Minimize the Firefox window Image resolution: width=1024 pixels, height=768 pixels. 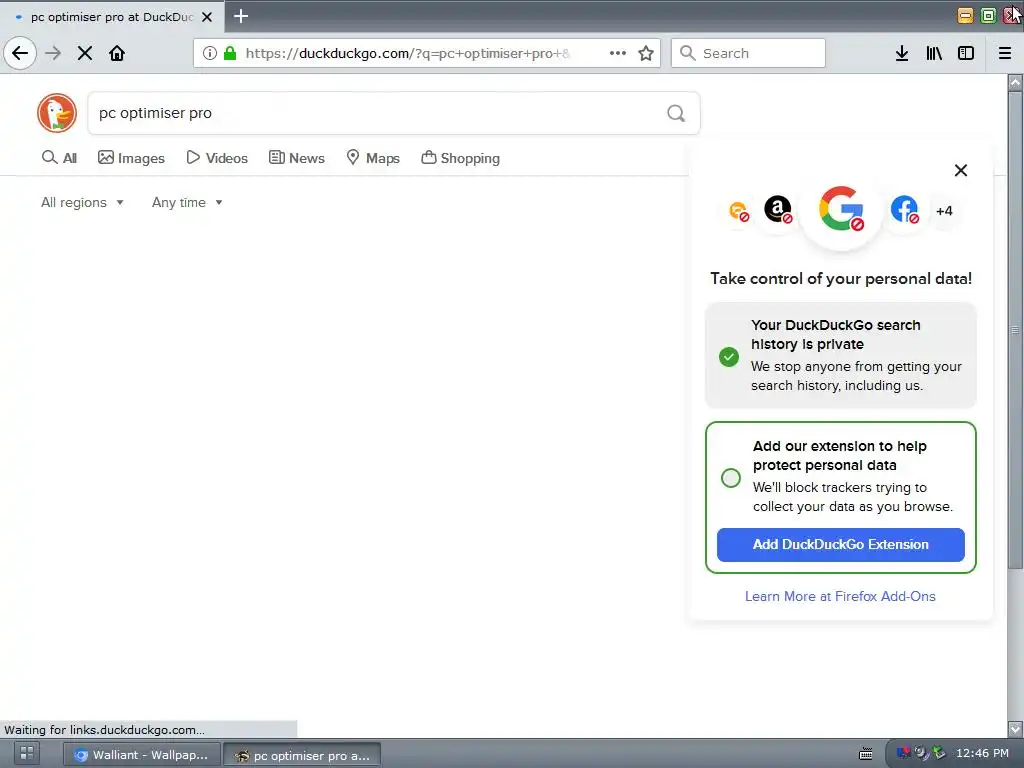(x=965, y=16)
